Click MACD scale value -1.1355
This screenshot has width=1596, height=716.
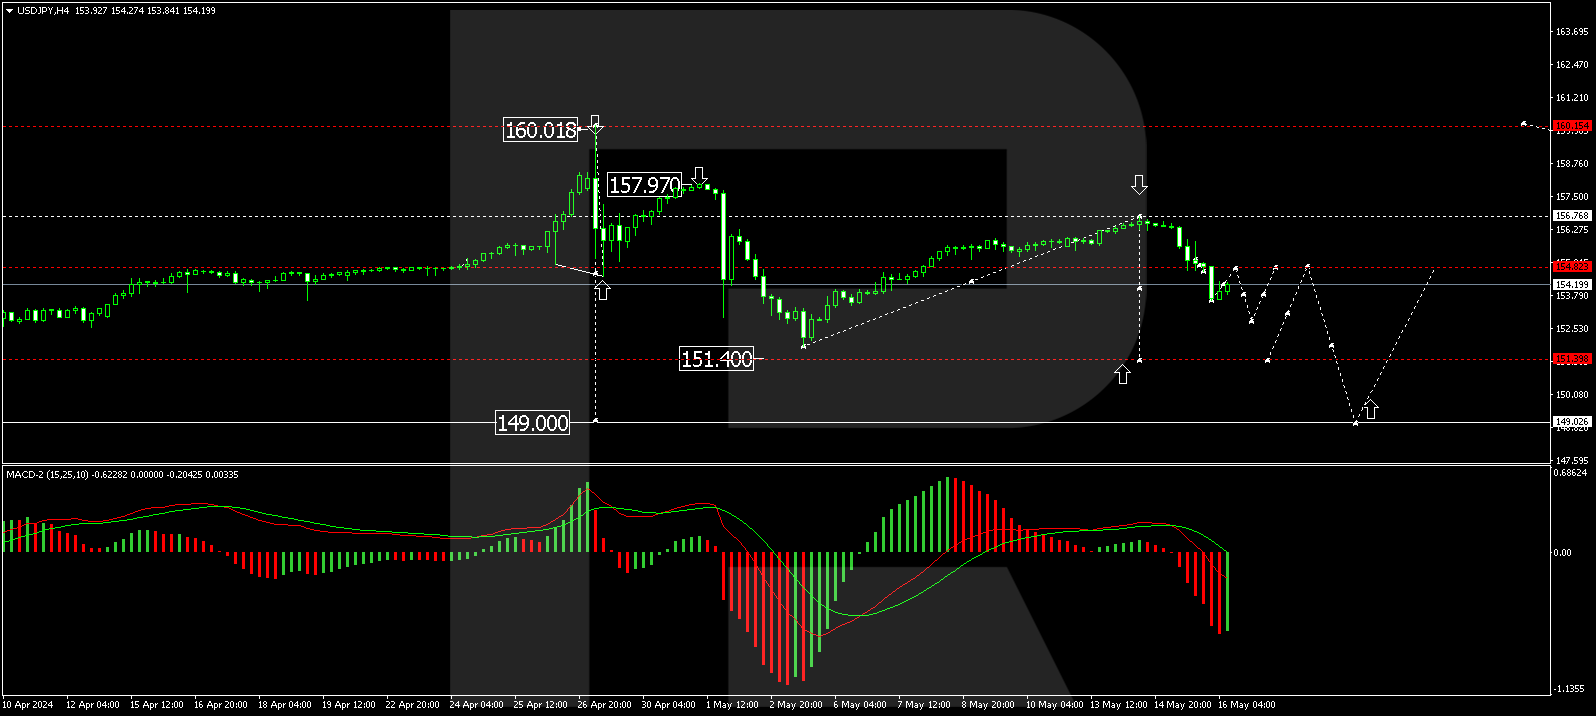point(1571,689)
